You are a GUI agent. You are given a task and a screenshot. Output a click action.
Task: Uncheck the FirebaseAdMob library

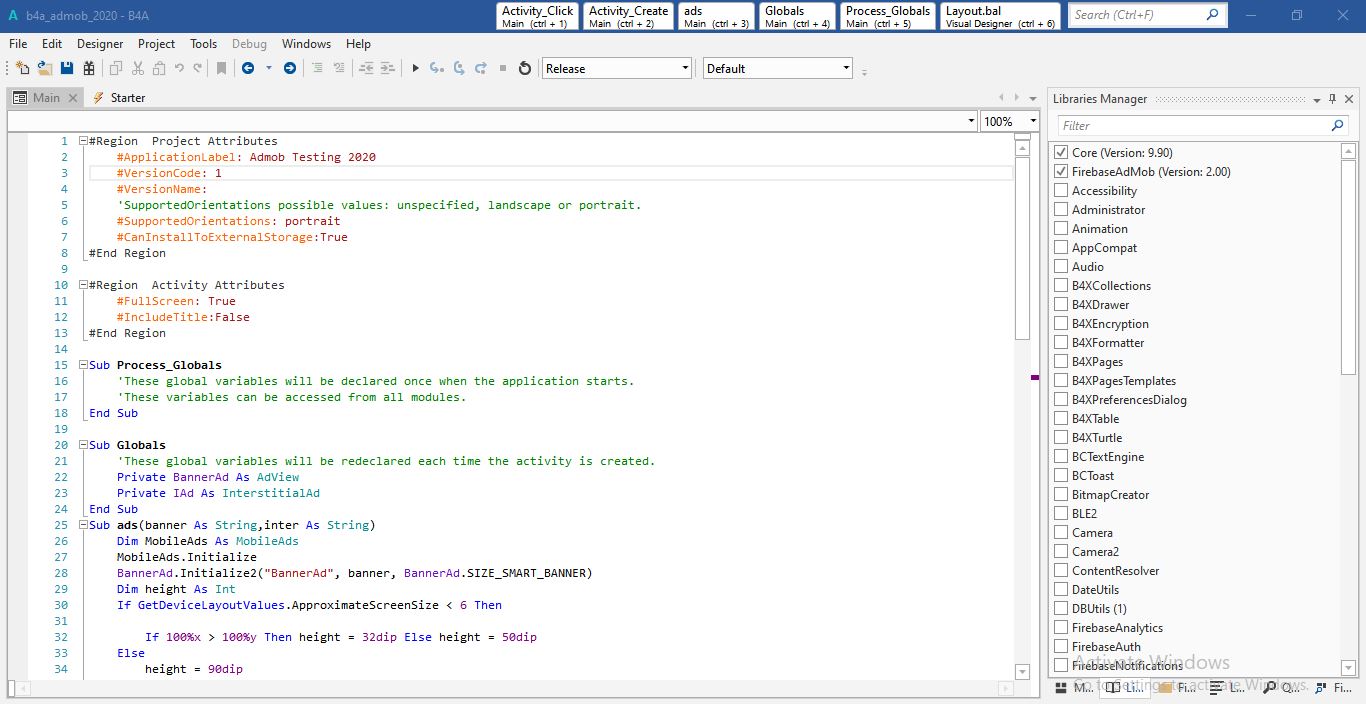click(1061, 172)
